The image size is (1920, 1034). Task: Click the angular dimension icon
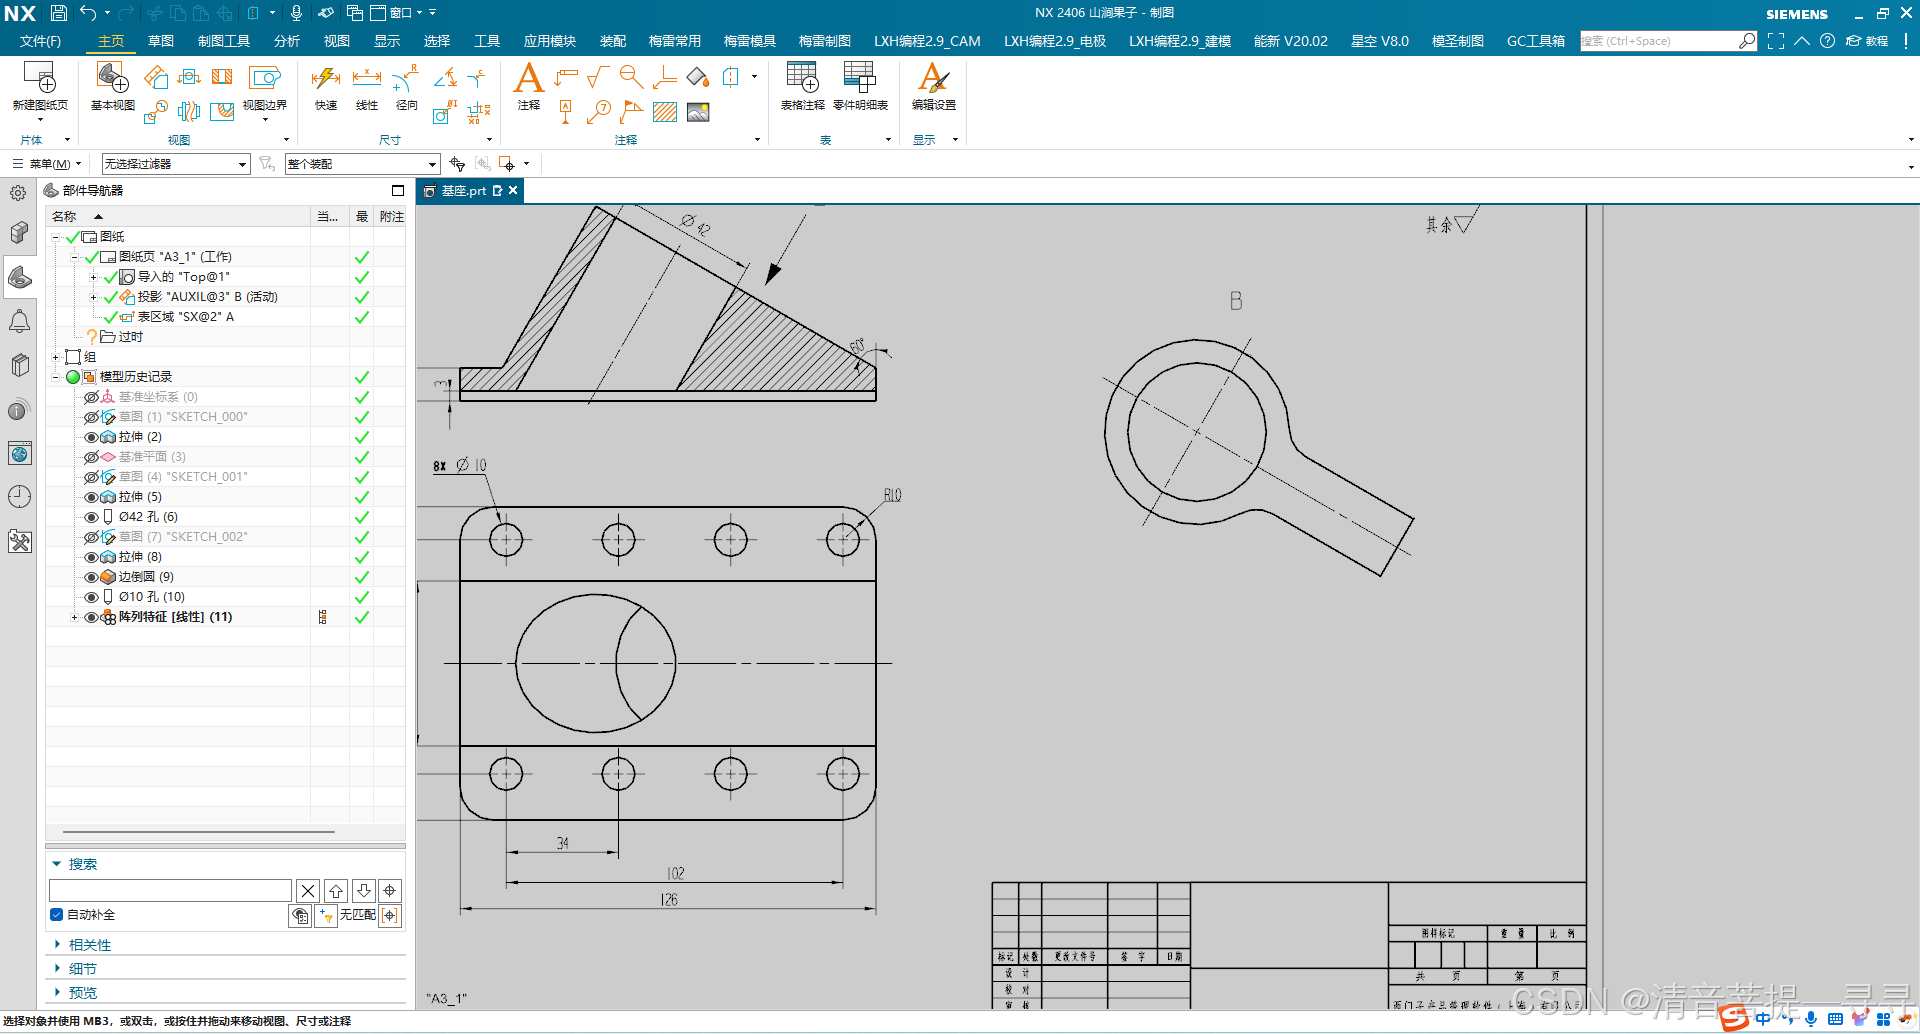pos(446,77)
